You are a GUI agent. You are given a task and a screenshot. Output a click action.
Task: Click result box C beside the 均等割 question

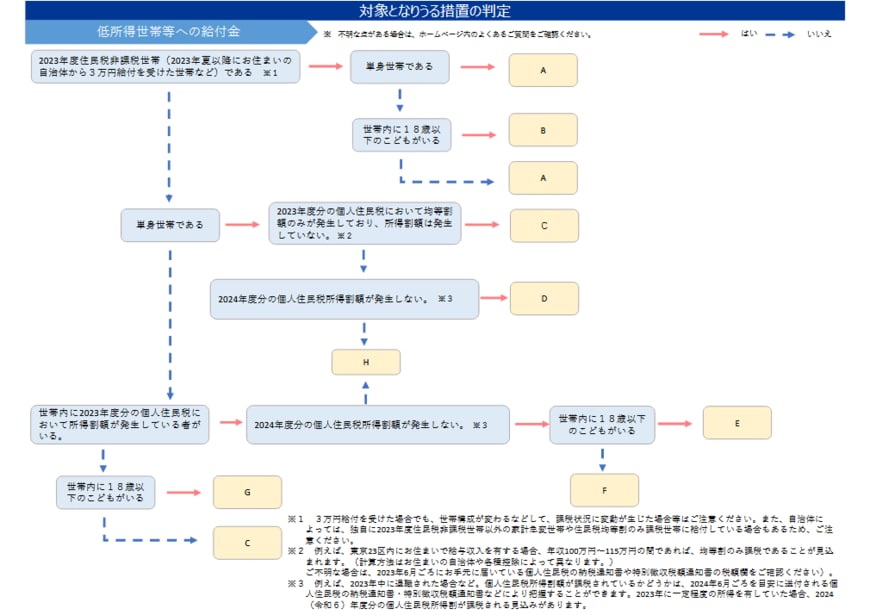point(543,227)
